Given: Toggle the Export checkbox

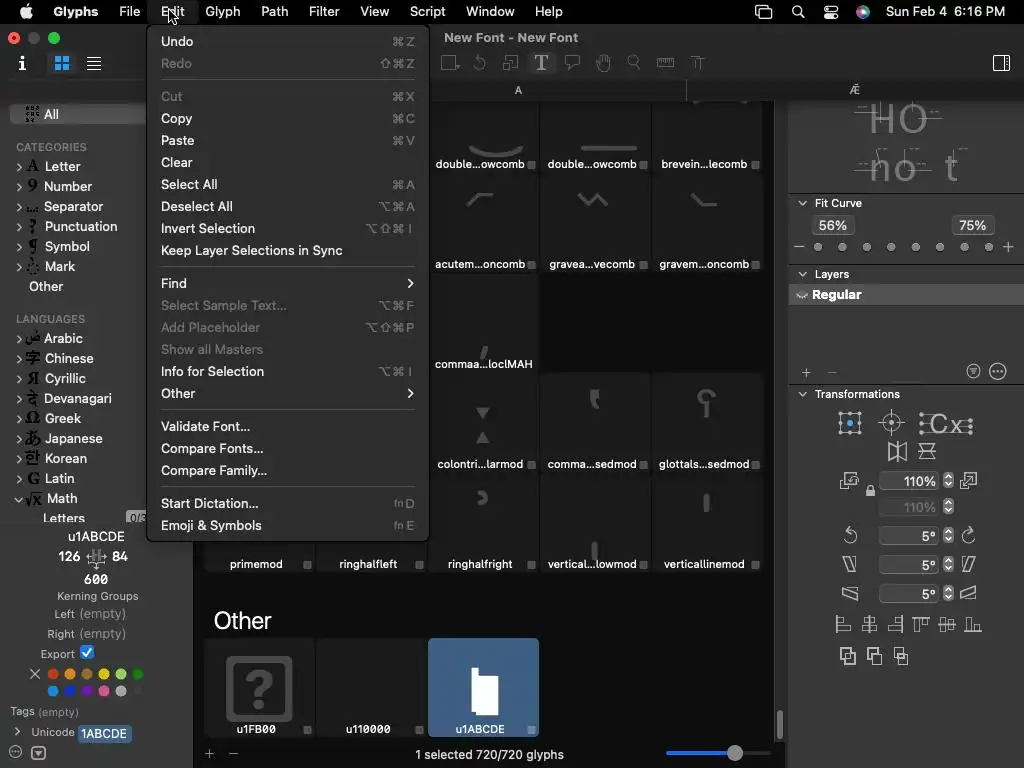Looking at the screenshot, I should click(x=87, y=652).
